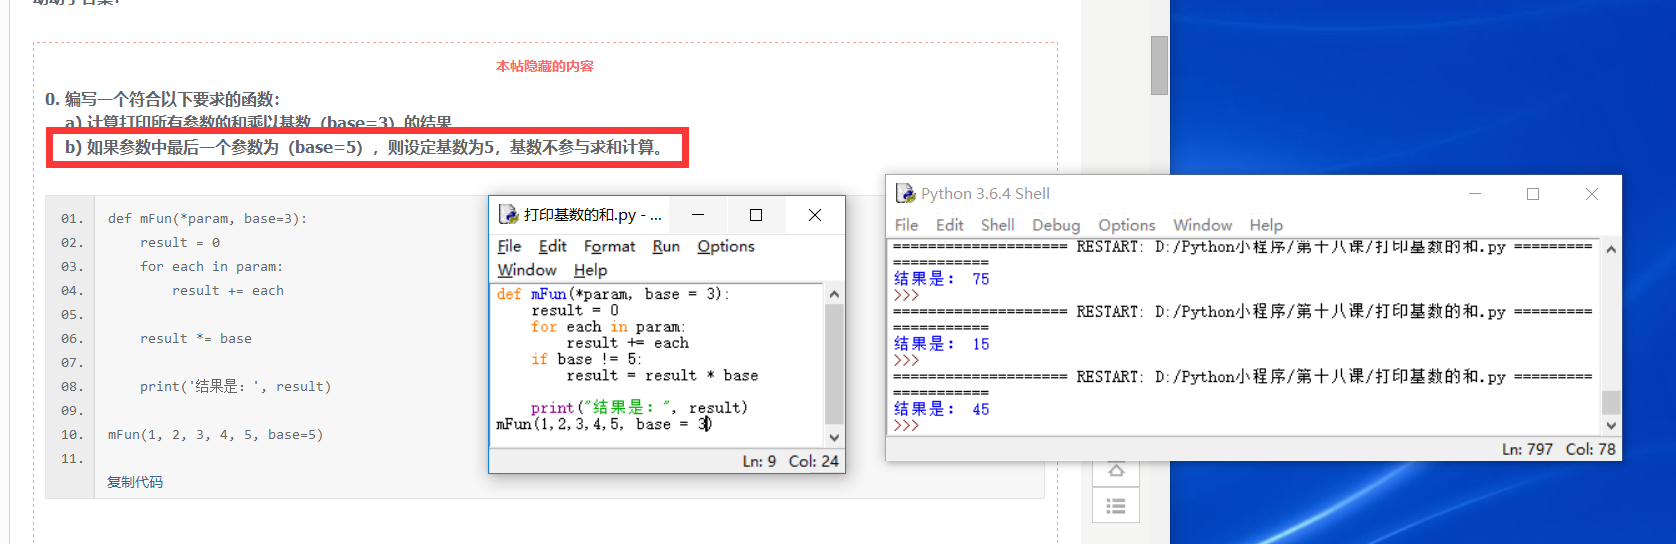Maximize the 打印基数的和.py editor window
Viewport: 1676px width, 544px height.
(x=756, y=215)
